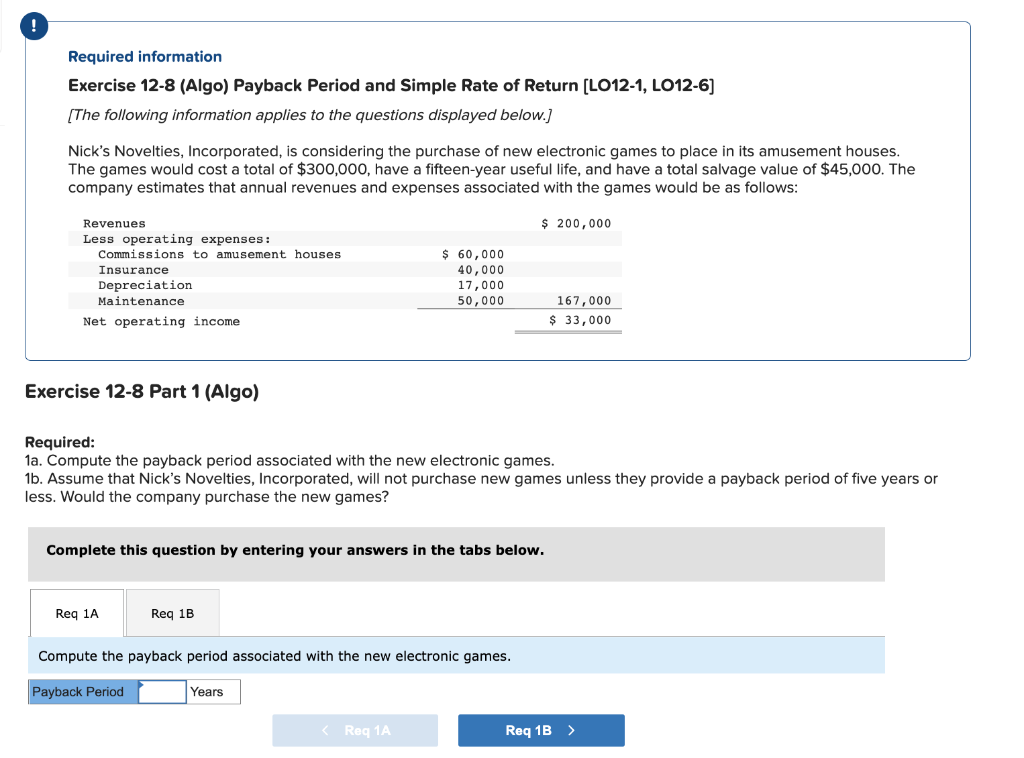Click the Payback Period input field

(x=163, y=691)
